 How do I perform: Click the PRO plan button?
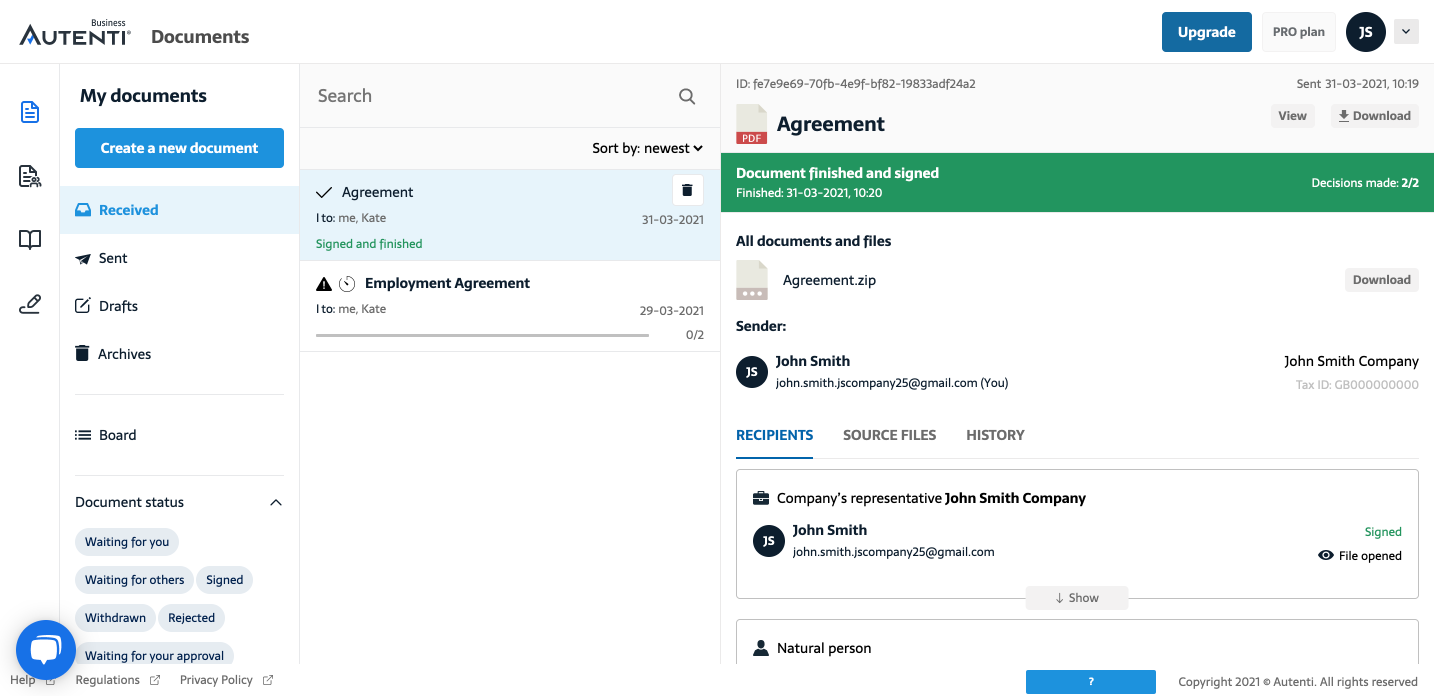point(1299,32)
